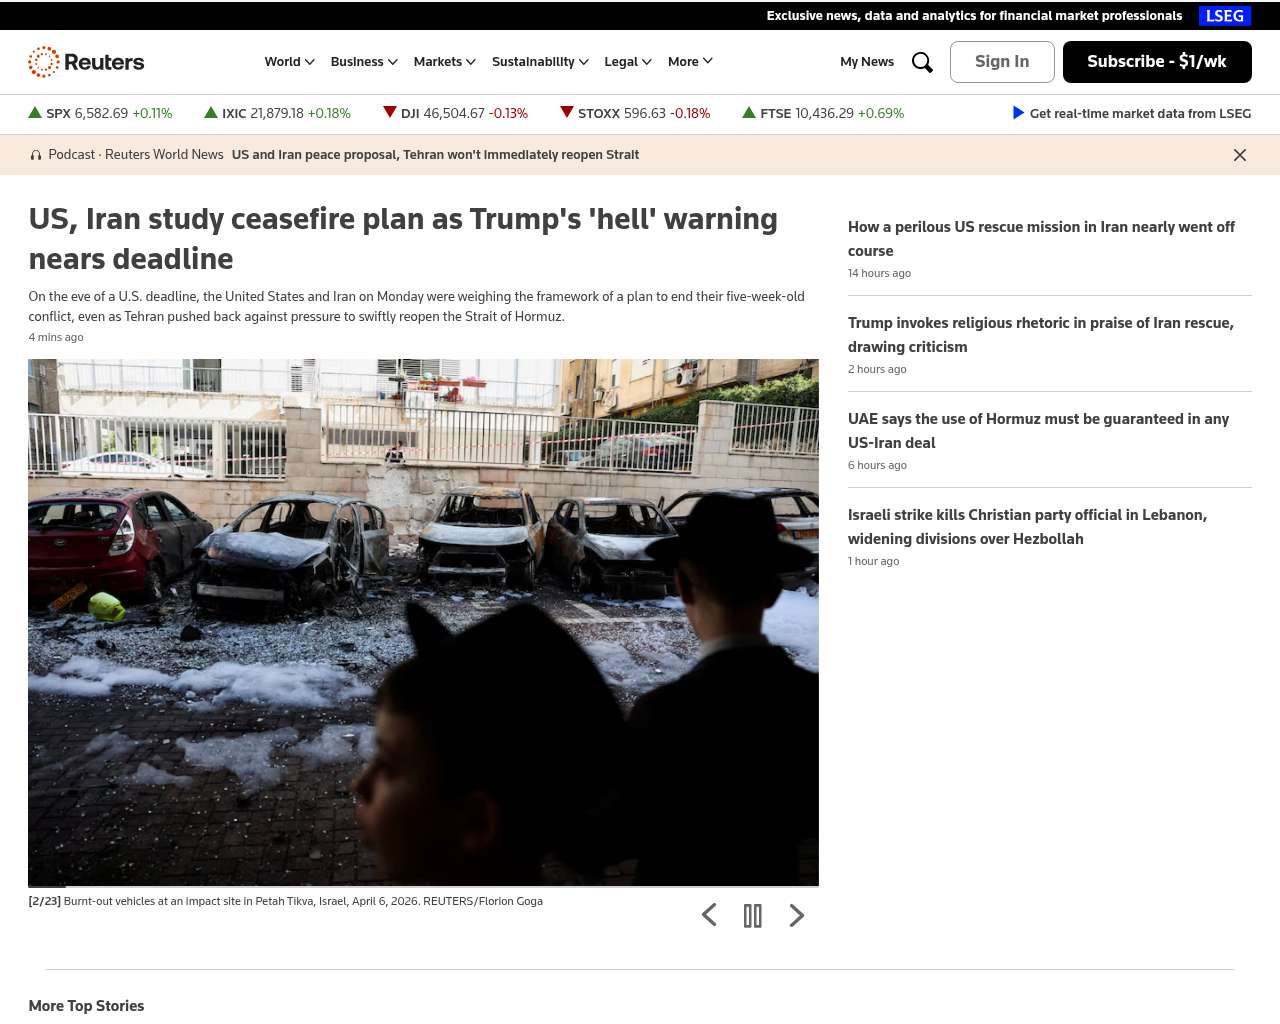Screen dimensions: 1280x1024
Task: Open the search magnifier icon
Action: 922,62
